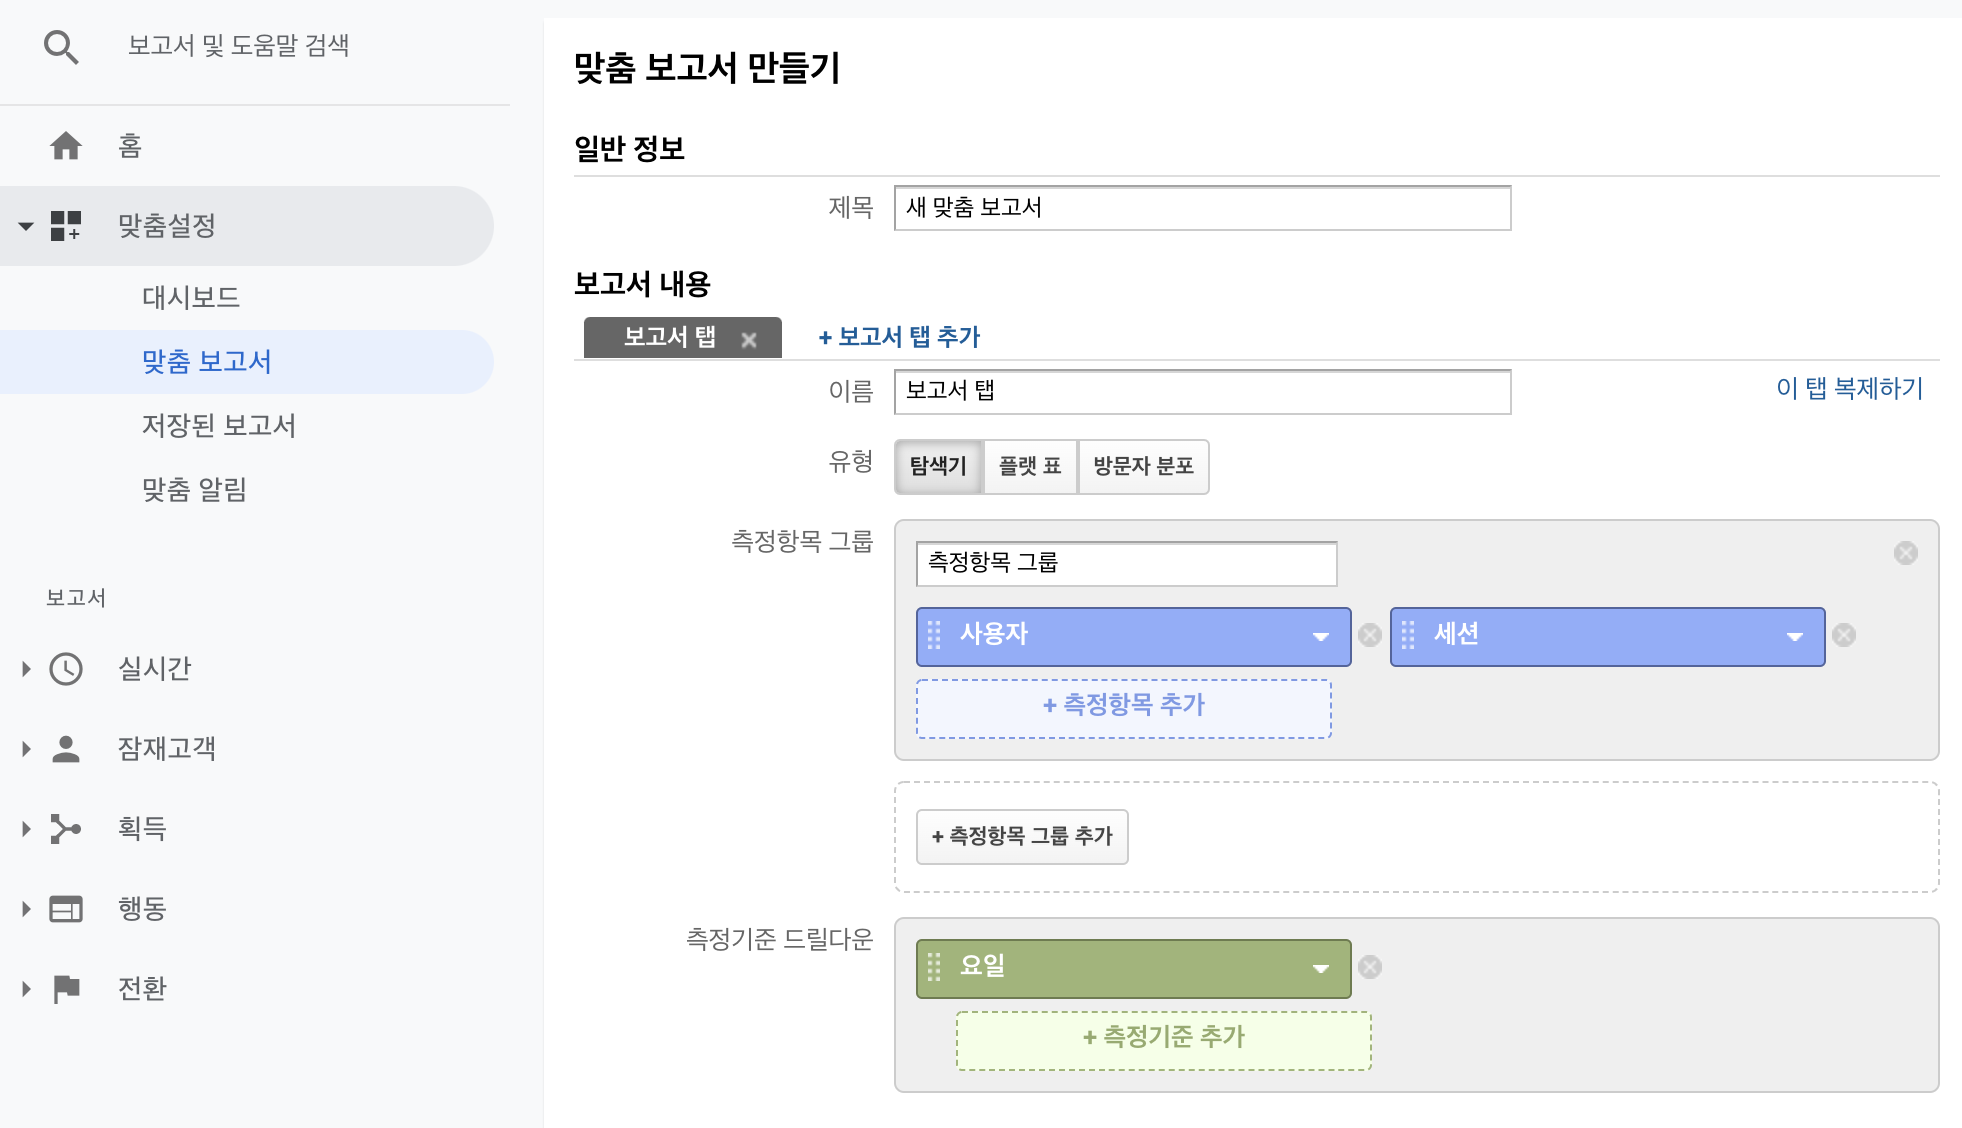Click the 보고서 탭 추가 link
The image size is (1962, 1128).
coord(899,337)
